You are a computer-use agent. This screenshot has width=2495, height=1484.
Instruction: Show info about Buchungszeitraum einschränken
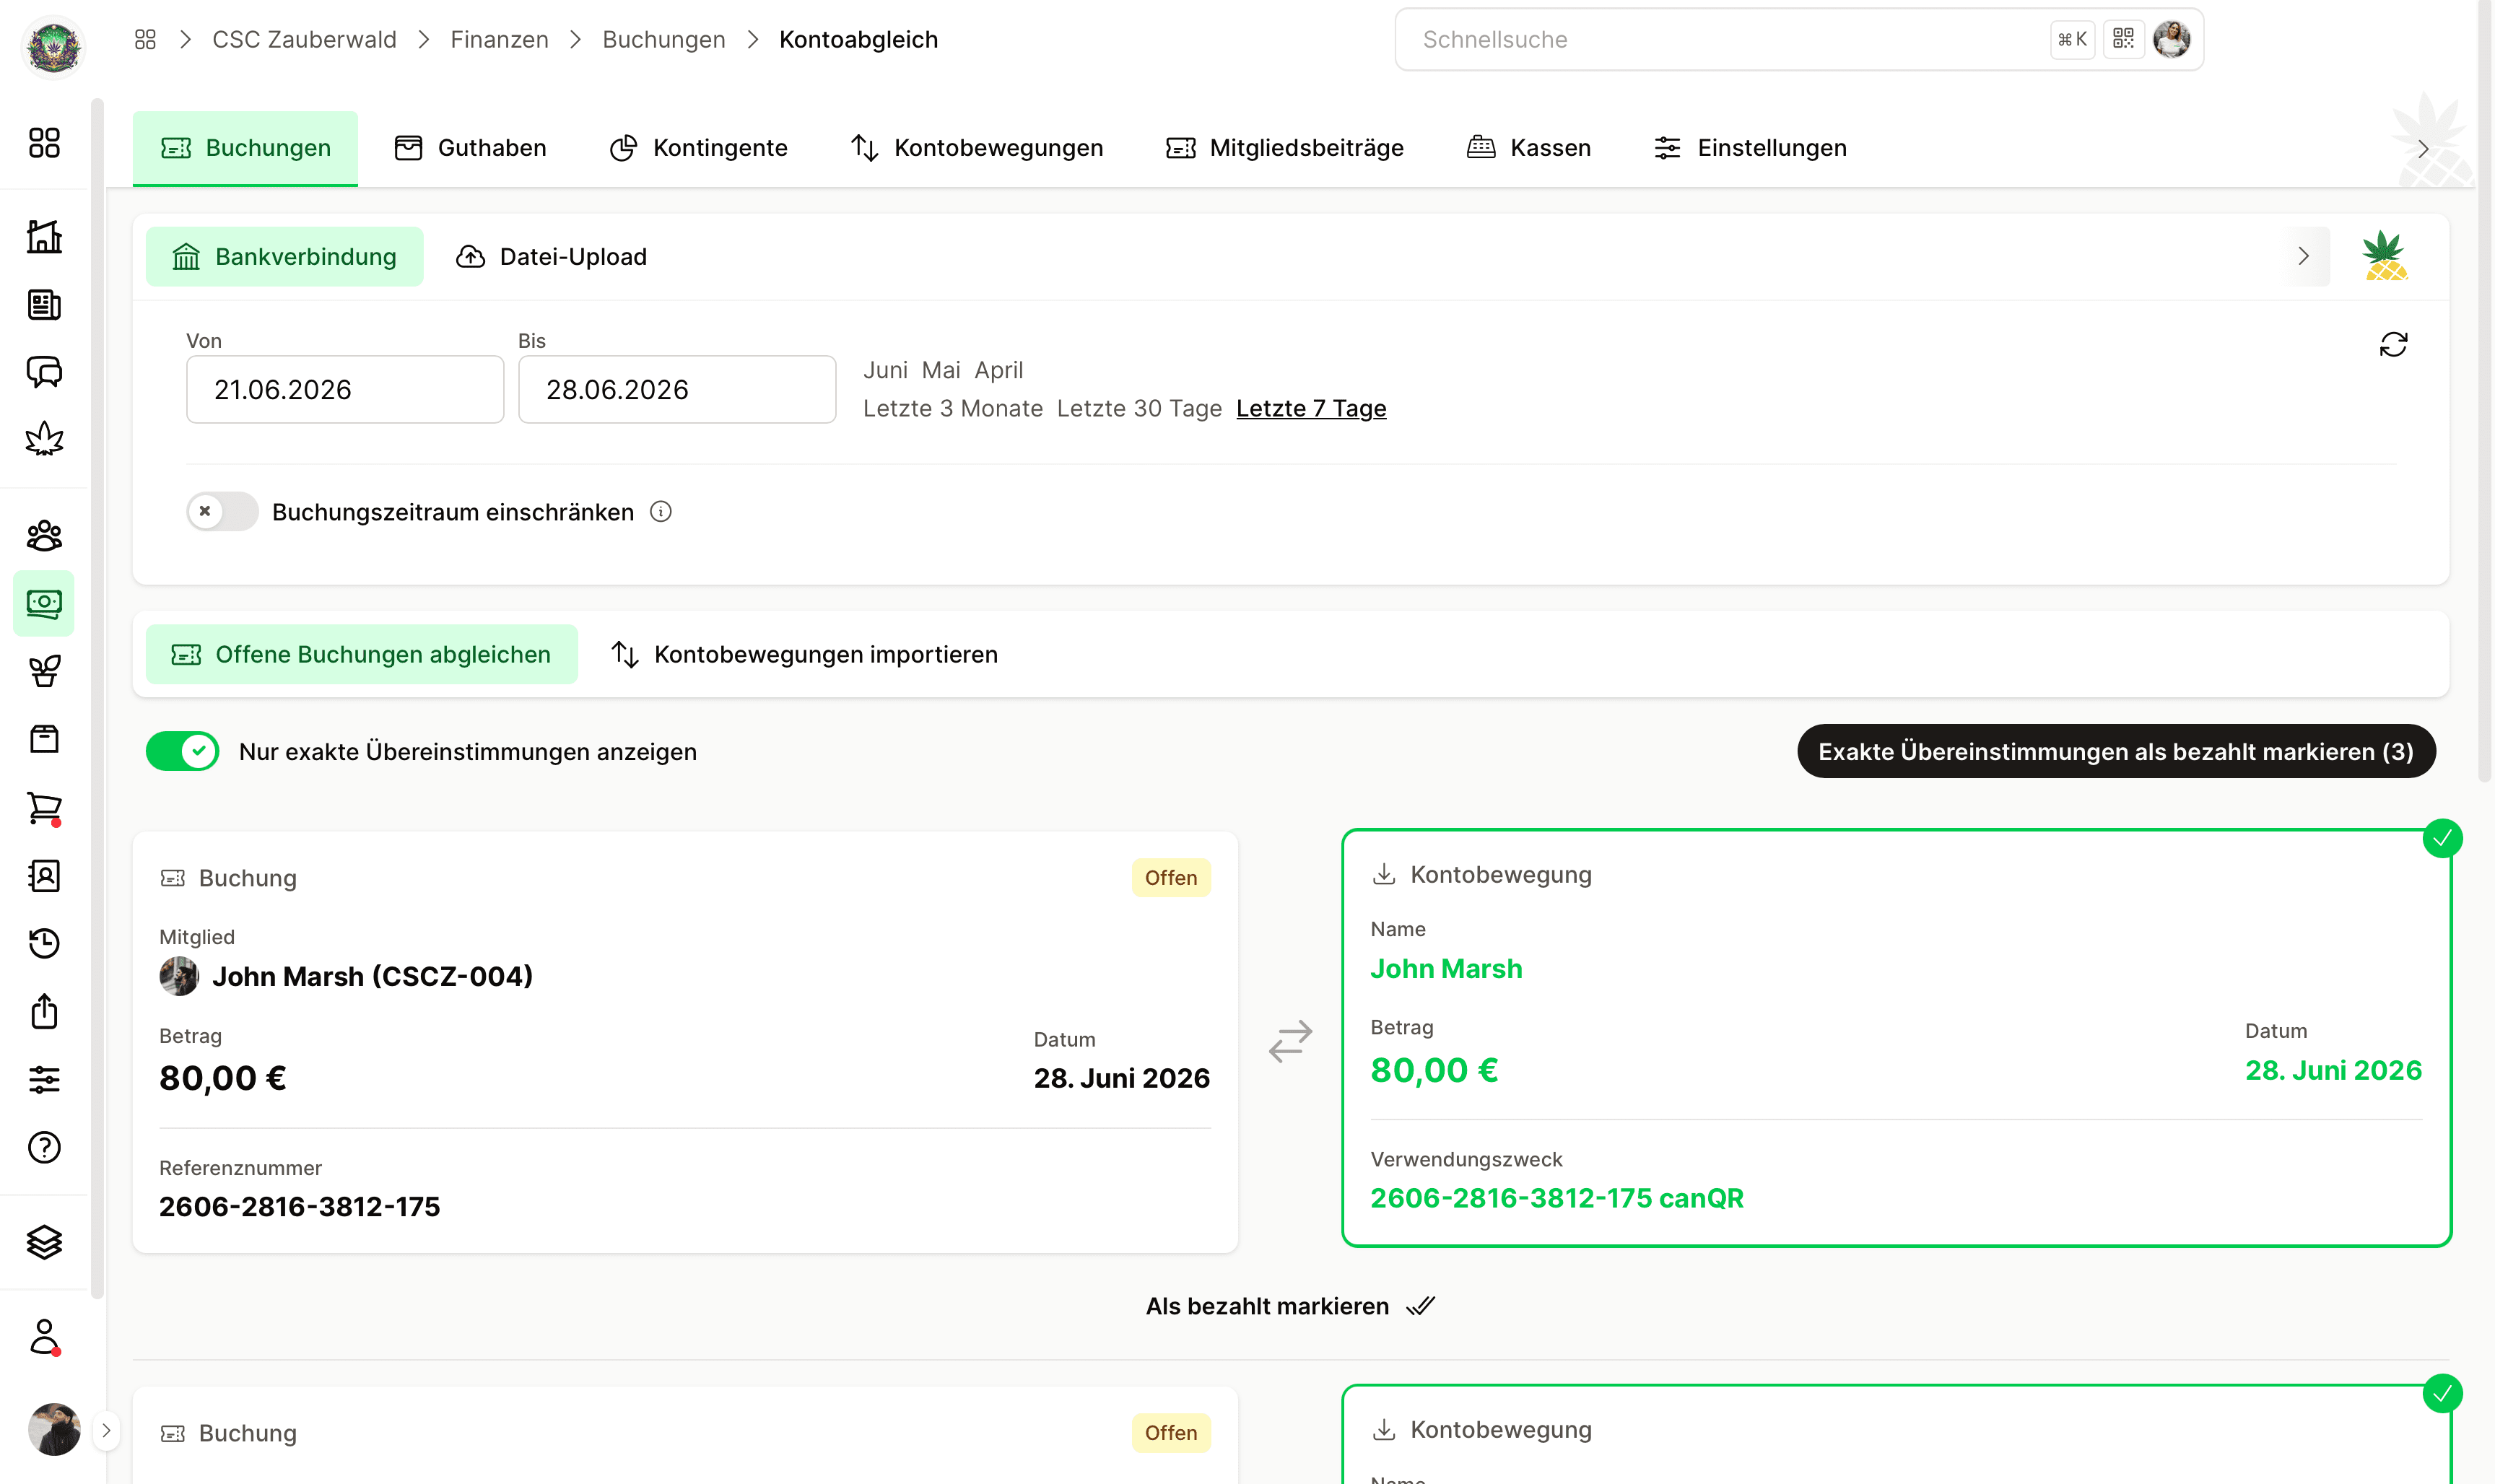(x=661, y=512)
